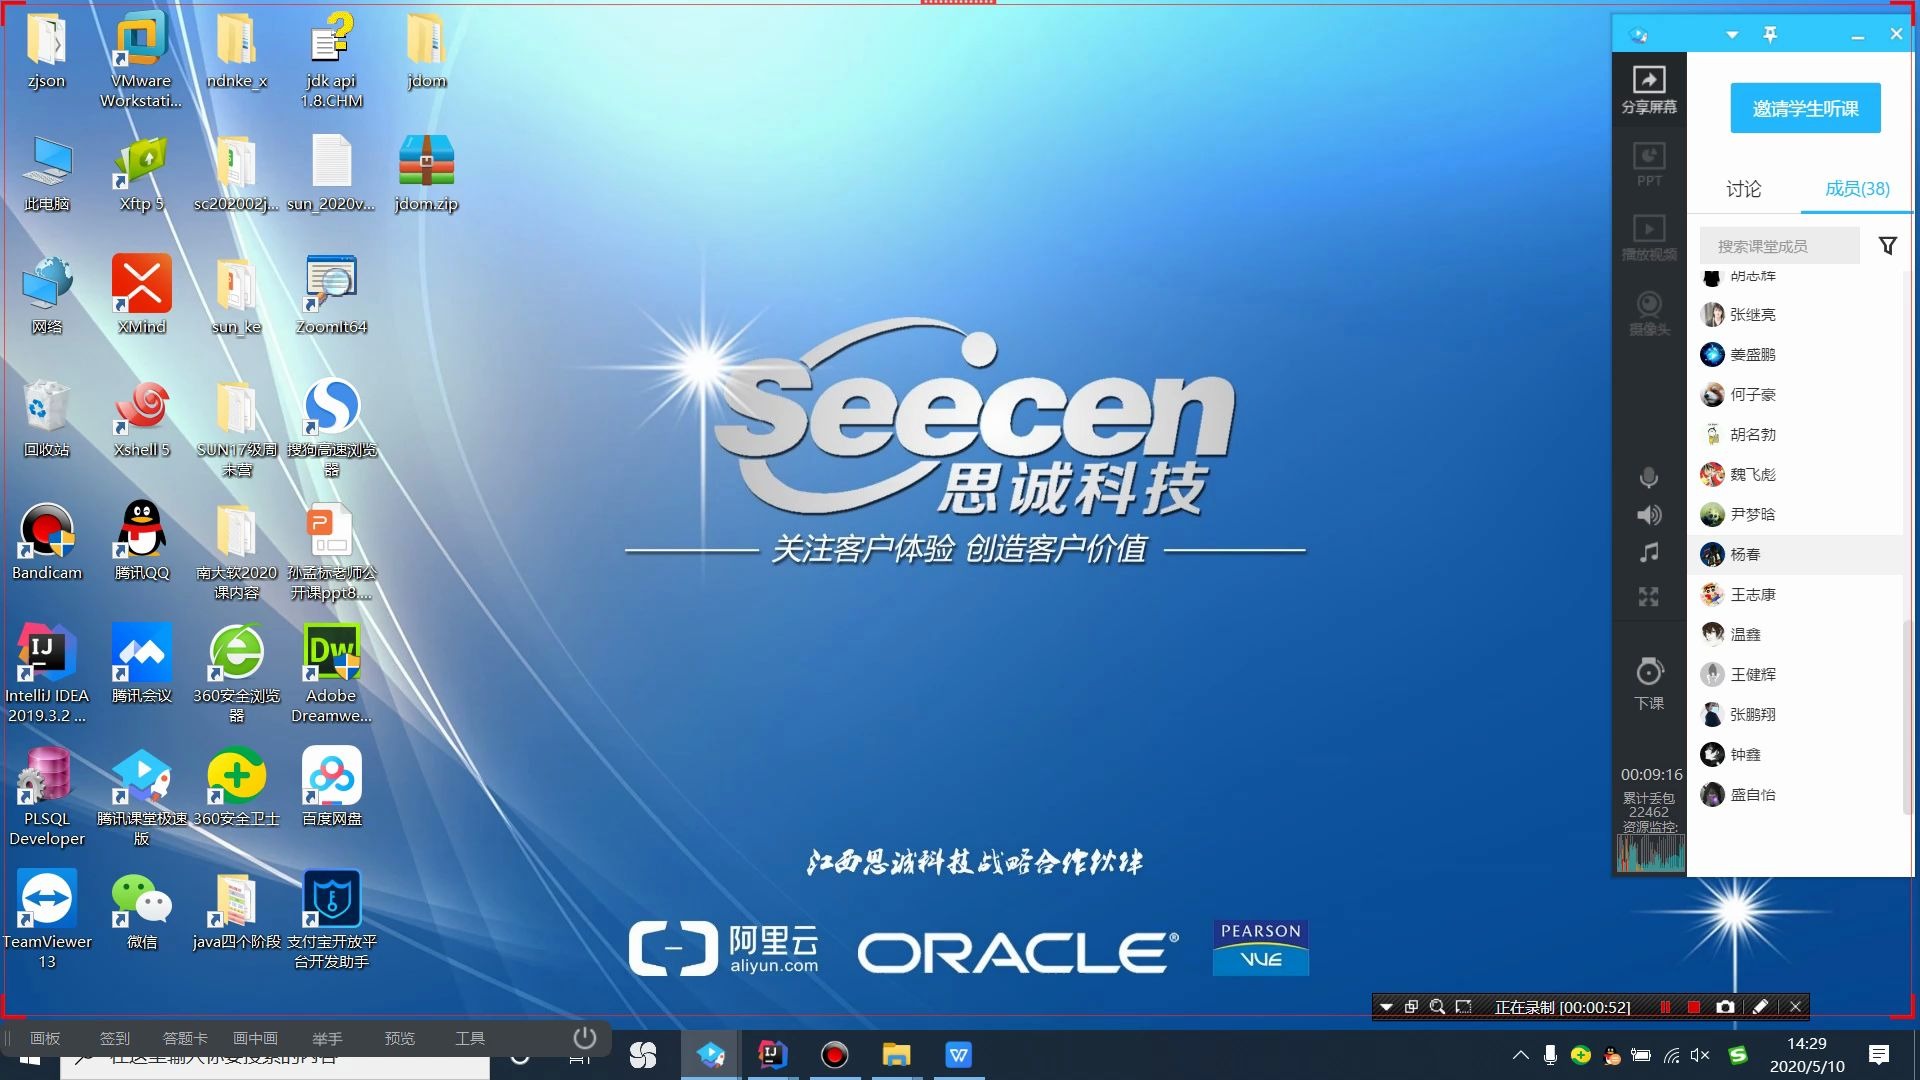Open the jdom.zip archive on desktop
This screenshot has height=1080, width=1920.
pyautogui.click(x=427, y=172)
